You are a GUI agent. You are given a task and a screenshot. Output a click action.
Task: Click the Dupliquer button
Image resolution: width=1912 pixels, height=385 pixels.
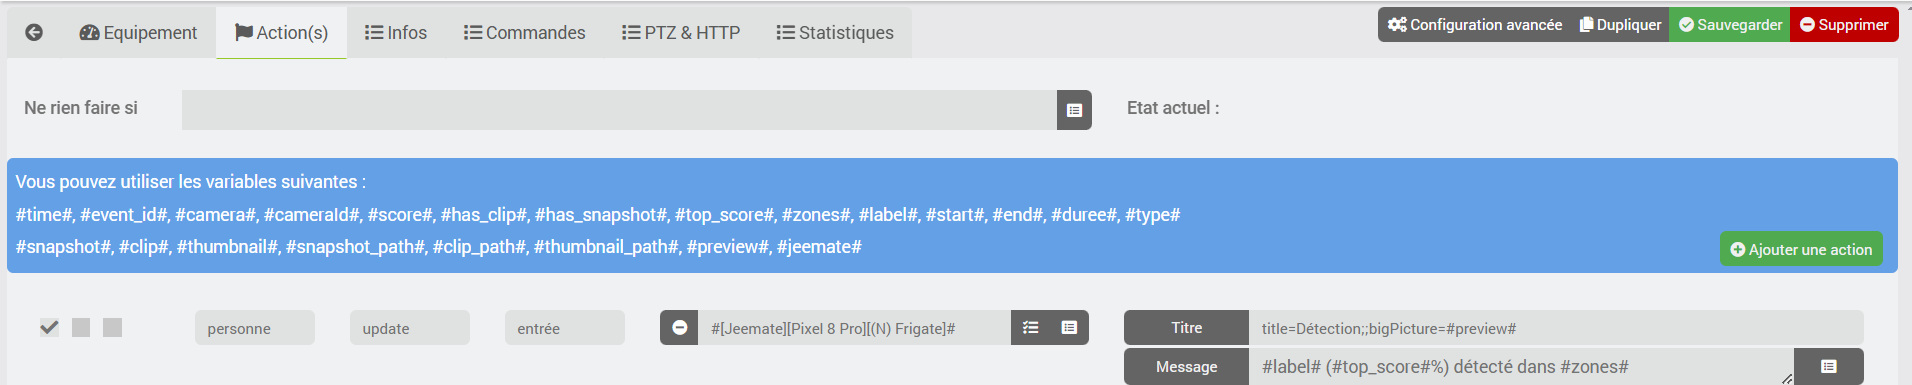1620,25
